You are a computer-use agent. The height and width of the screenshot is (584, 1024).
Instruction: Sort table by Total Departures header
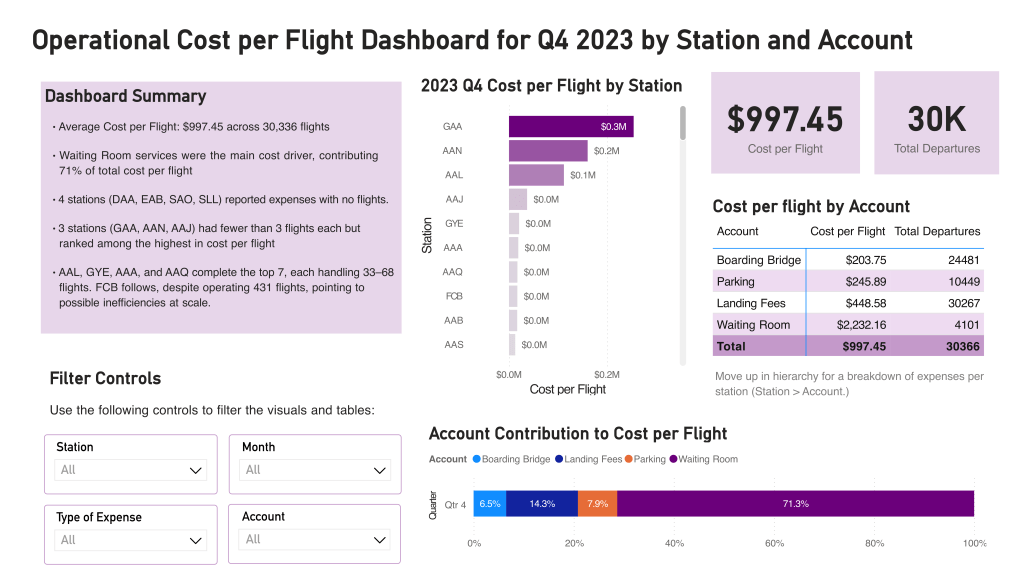coord(937,231)
